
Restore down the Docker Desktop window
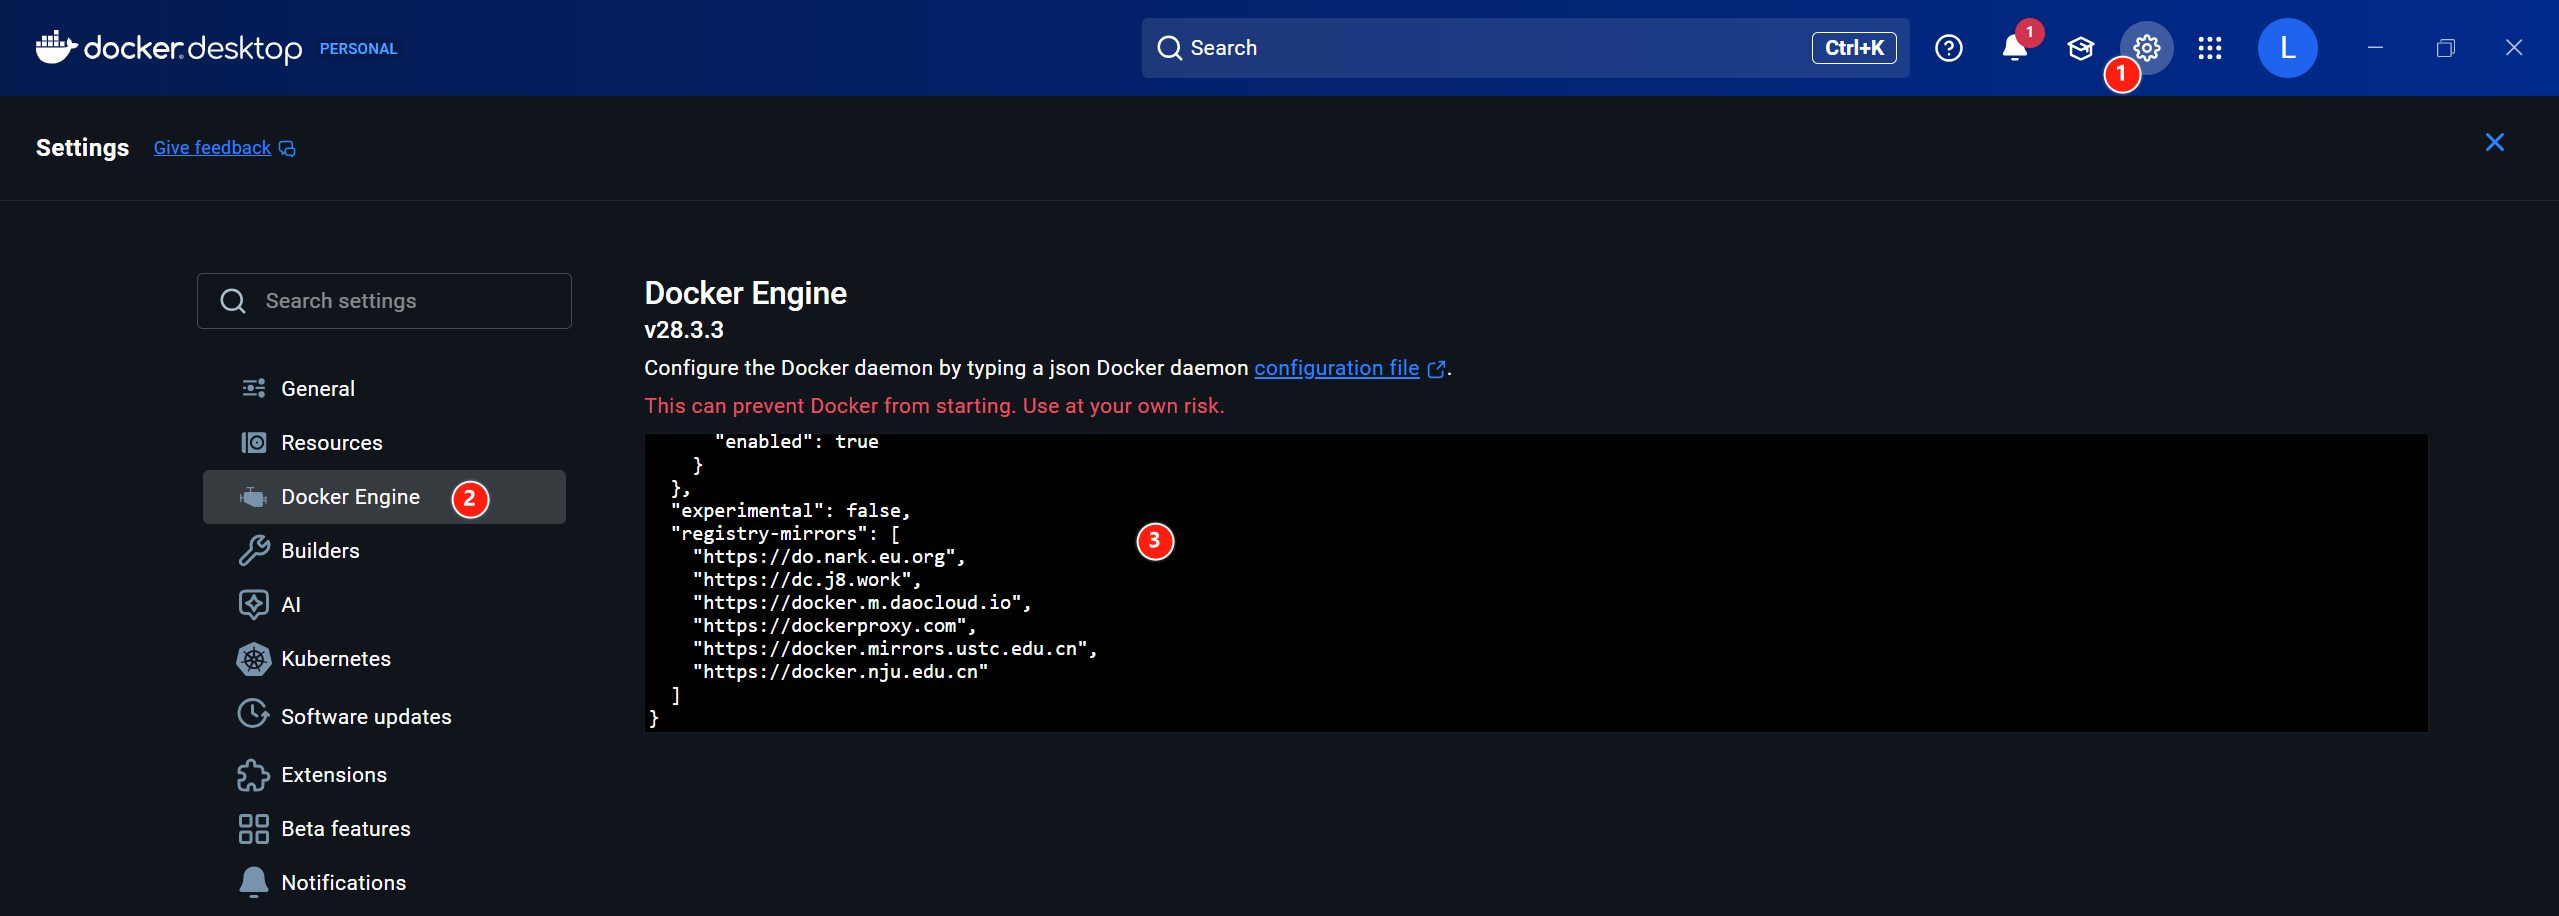[x=2446, y=48]
